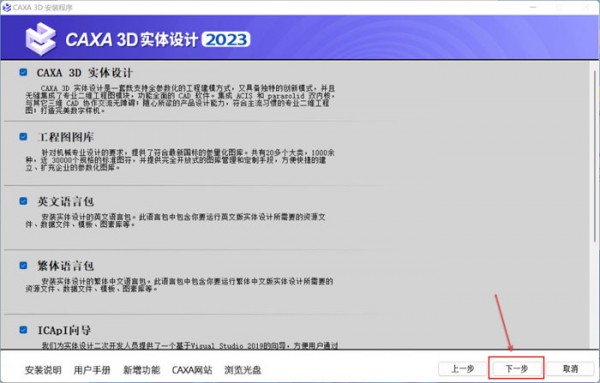Click the 2023 version badge
The height and width of the screenshot is (383, 600).
pos(226,39)
